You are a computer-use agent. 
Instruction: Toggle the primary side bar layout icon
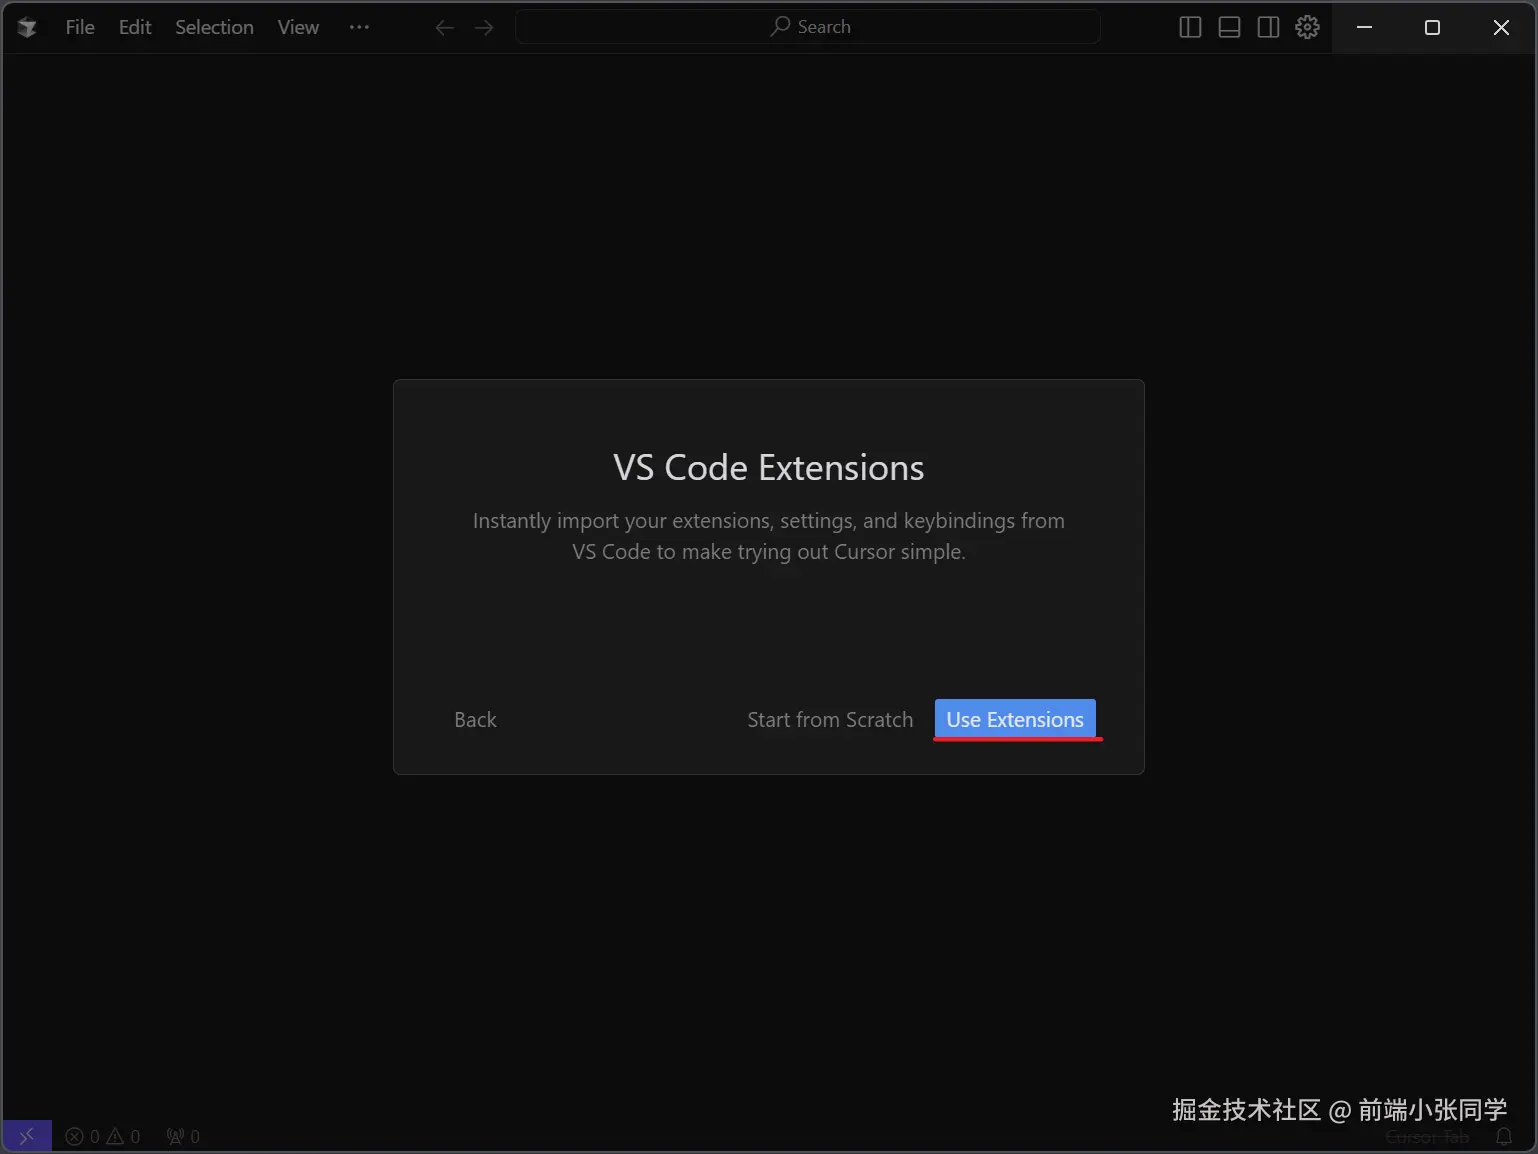(x=1190, y=27)
